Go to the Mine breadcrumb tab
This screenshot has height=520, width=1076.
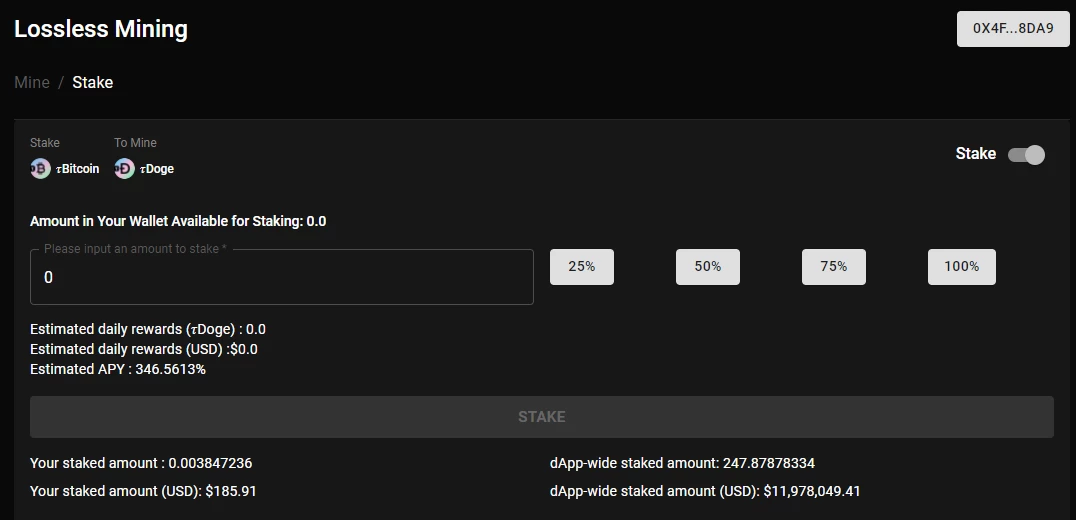tap(32, 82)
